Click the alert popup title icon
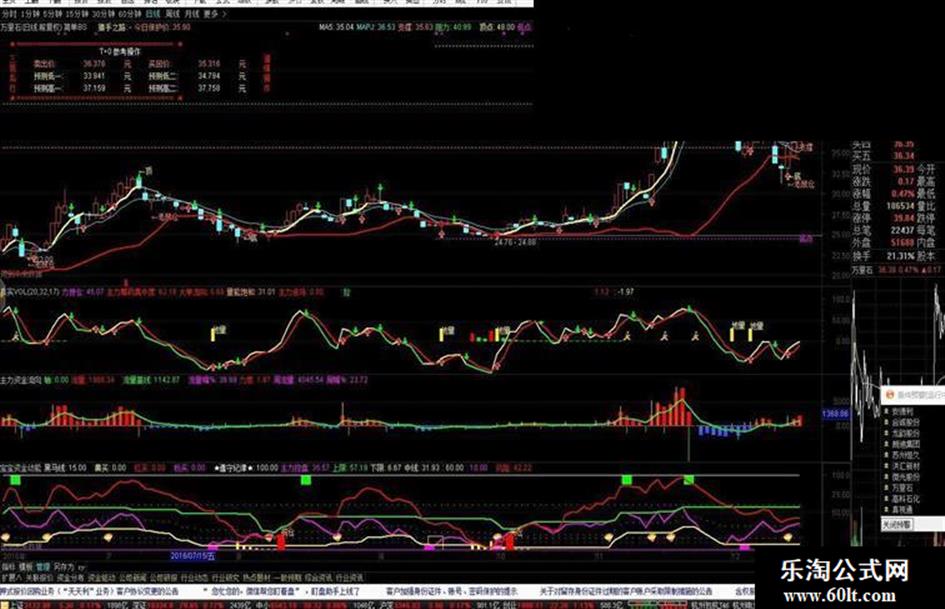This screenshot has width=945, height=609. pyautogui.click(x=890, y=396)
